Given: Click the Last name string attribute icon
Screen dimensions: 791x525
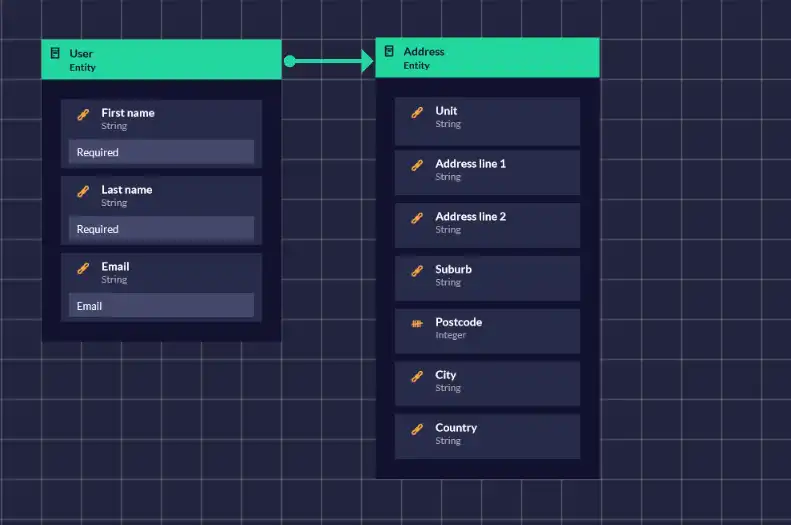Looking at the screenshot, I should (83, 191).
